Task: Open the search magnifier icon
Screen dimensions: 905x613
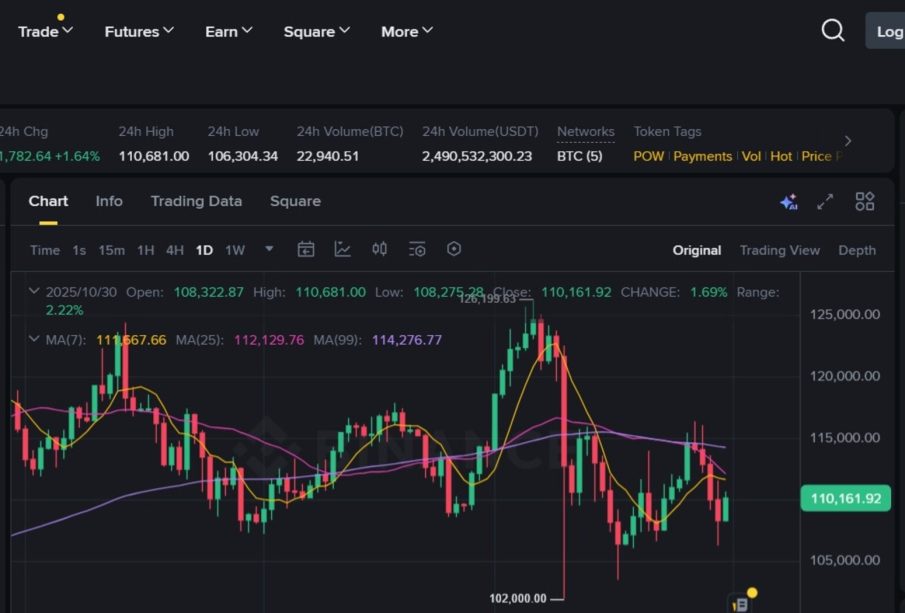Action: (x=833, y=31)
